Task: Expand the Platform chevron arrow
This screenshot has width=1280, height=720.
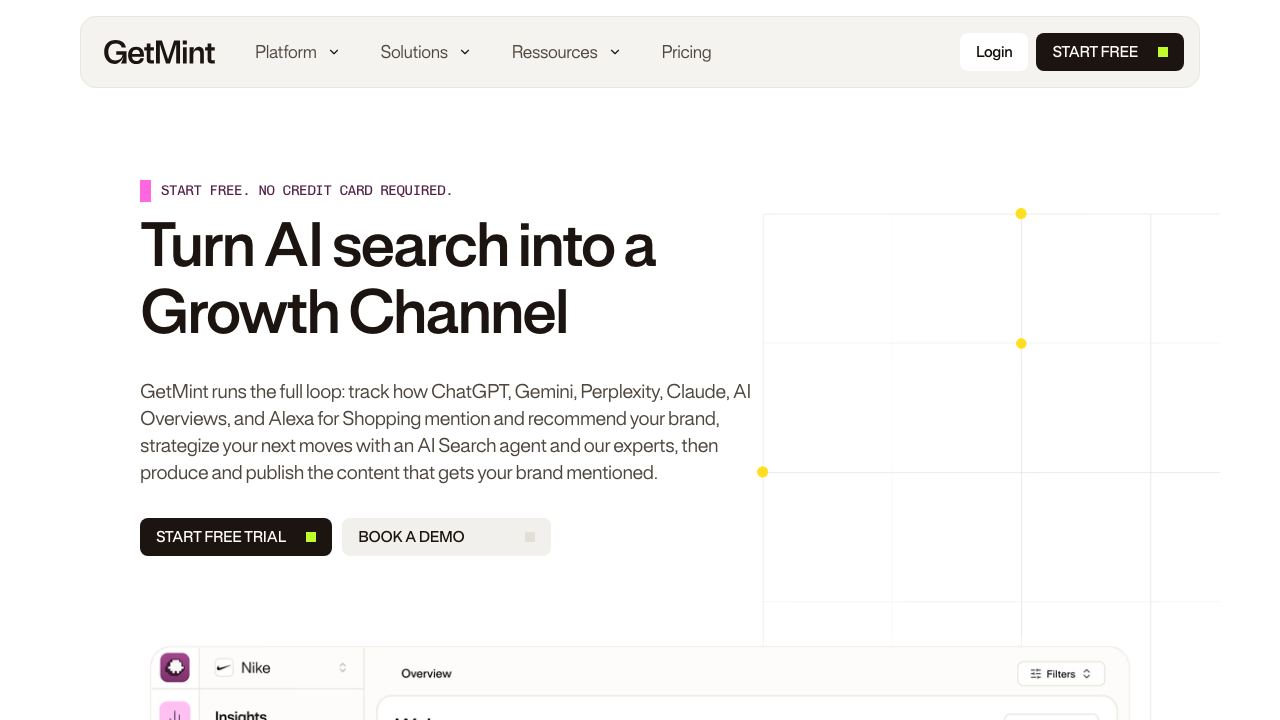Action: (334, 52)
